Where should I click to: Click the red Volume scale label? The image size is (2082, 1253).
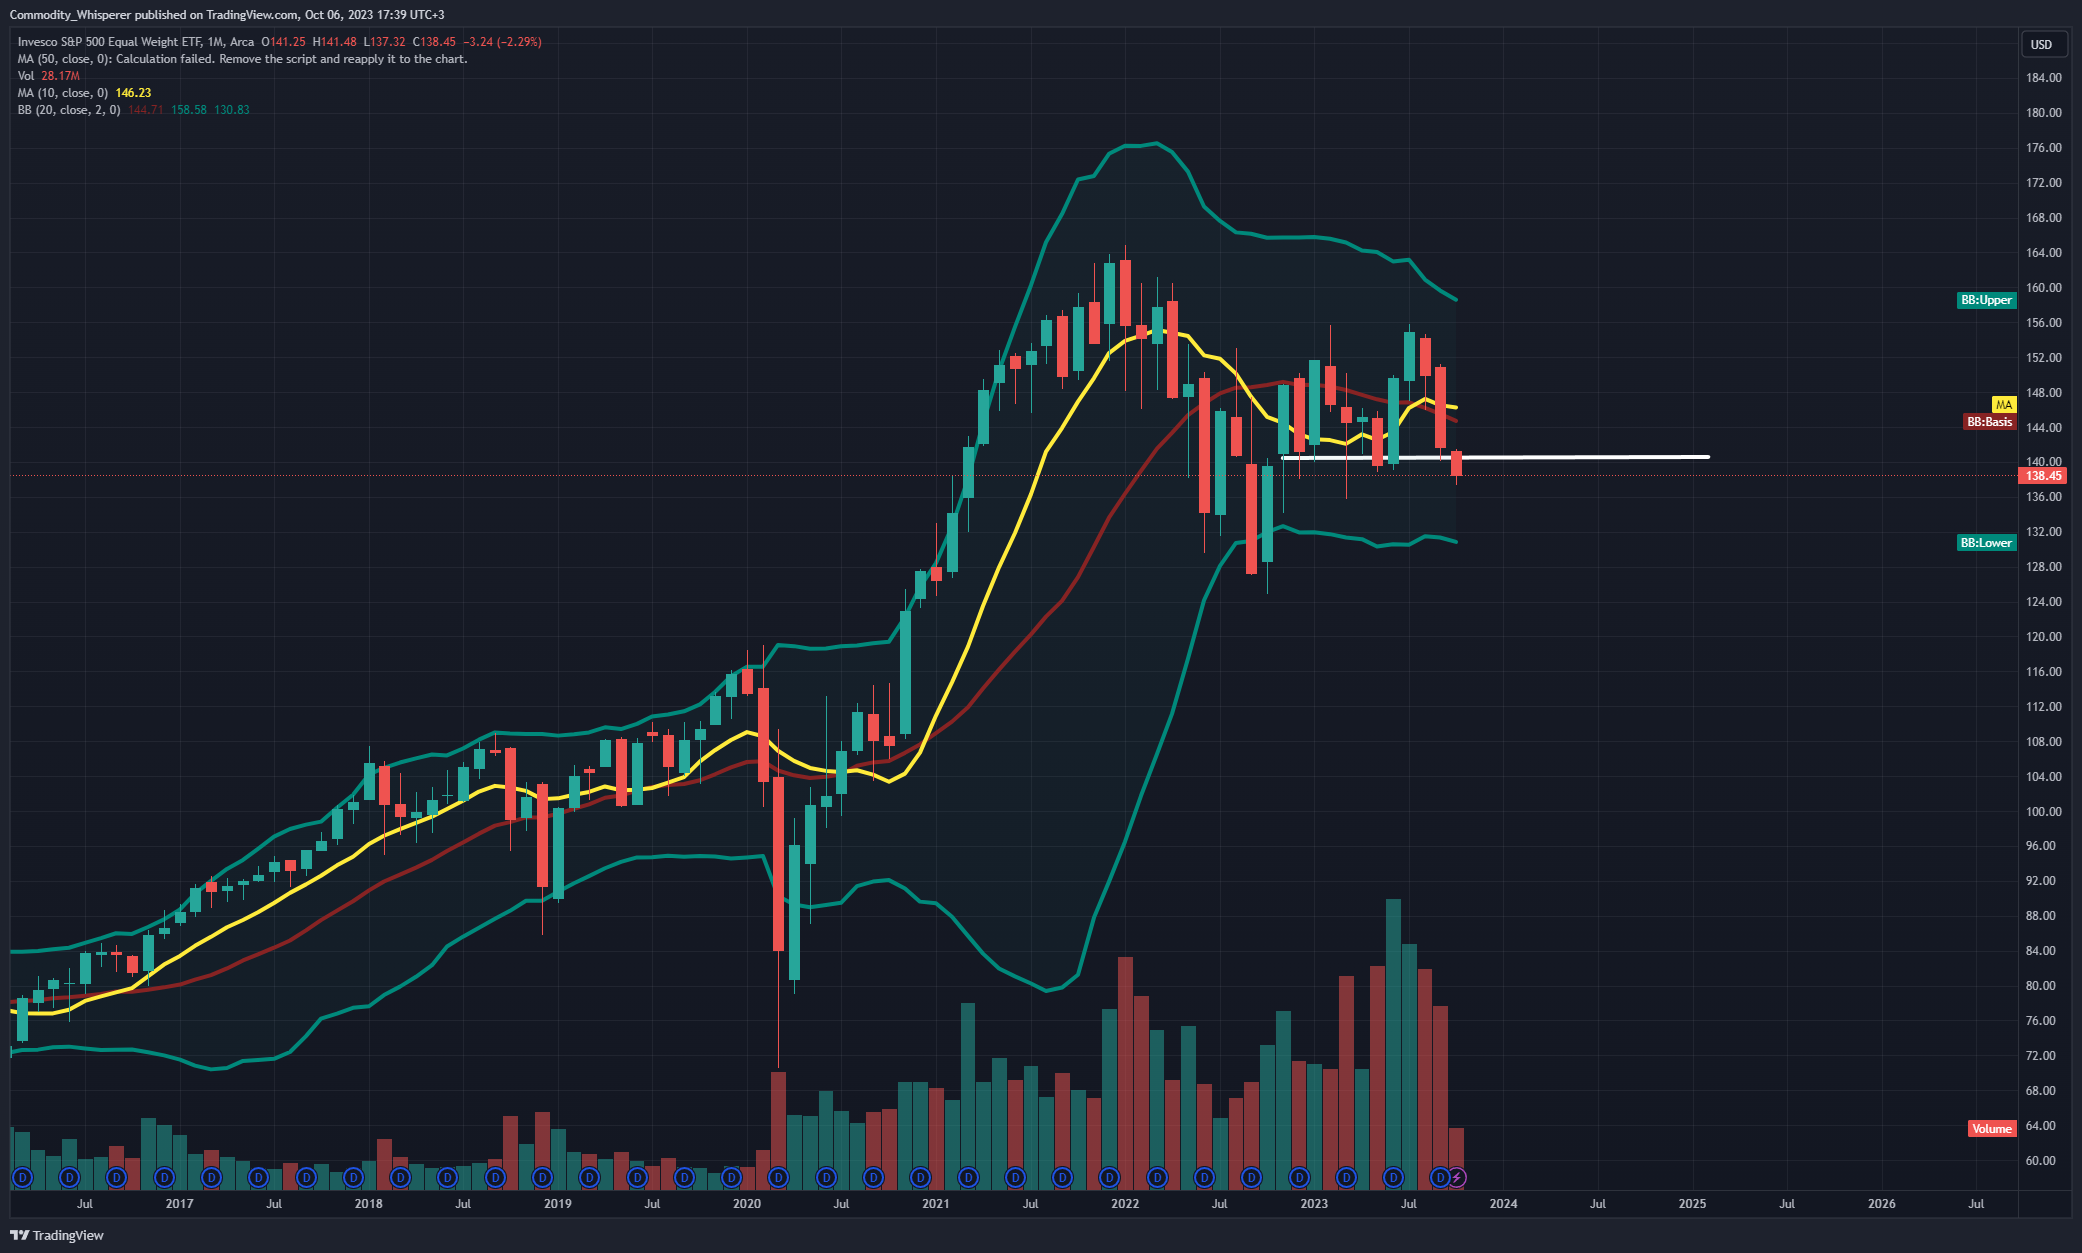click(1990, 1129)
